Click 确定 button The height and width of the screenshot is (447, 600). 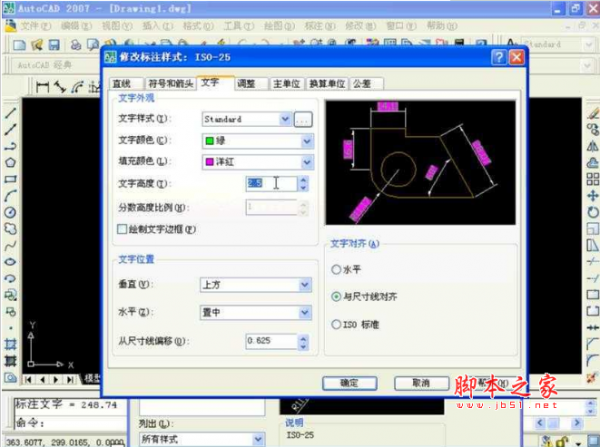[x=349, y=383]
